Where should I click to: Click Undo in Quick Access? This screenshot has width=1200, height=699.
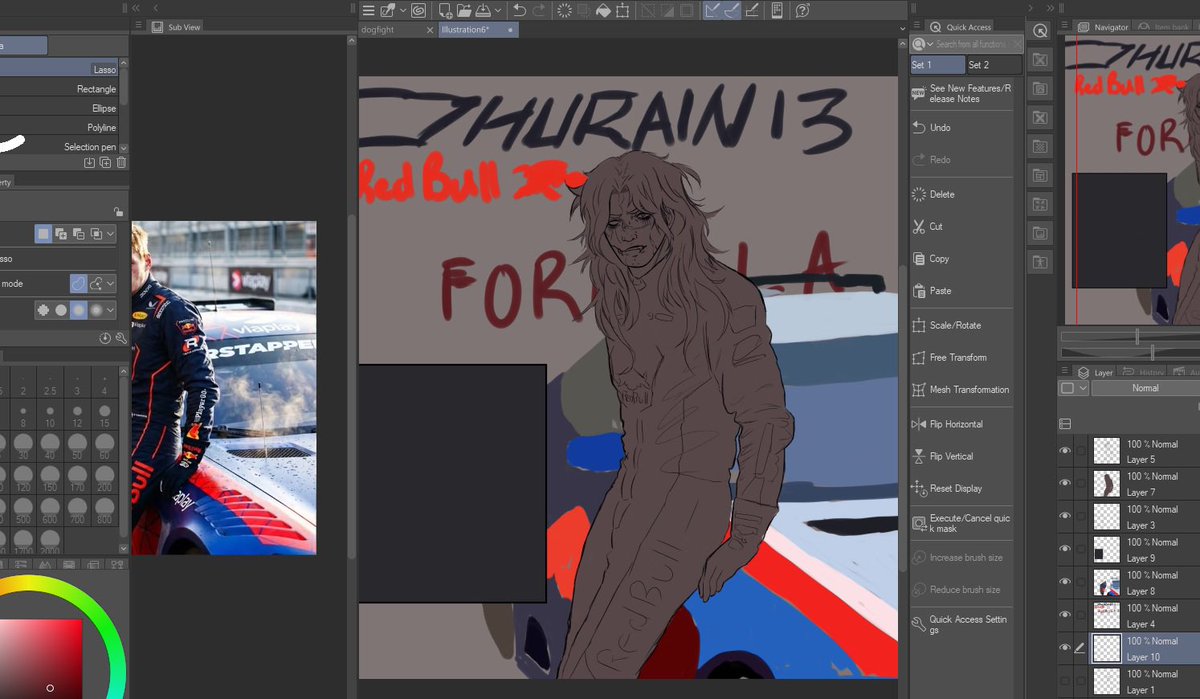(961, 128)
